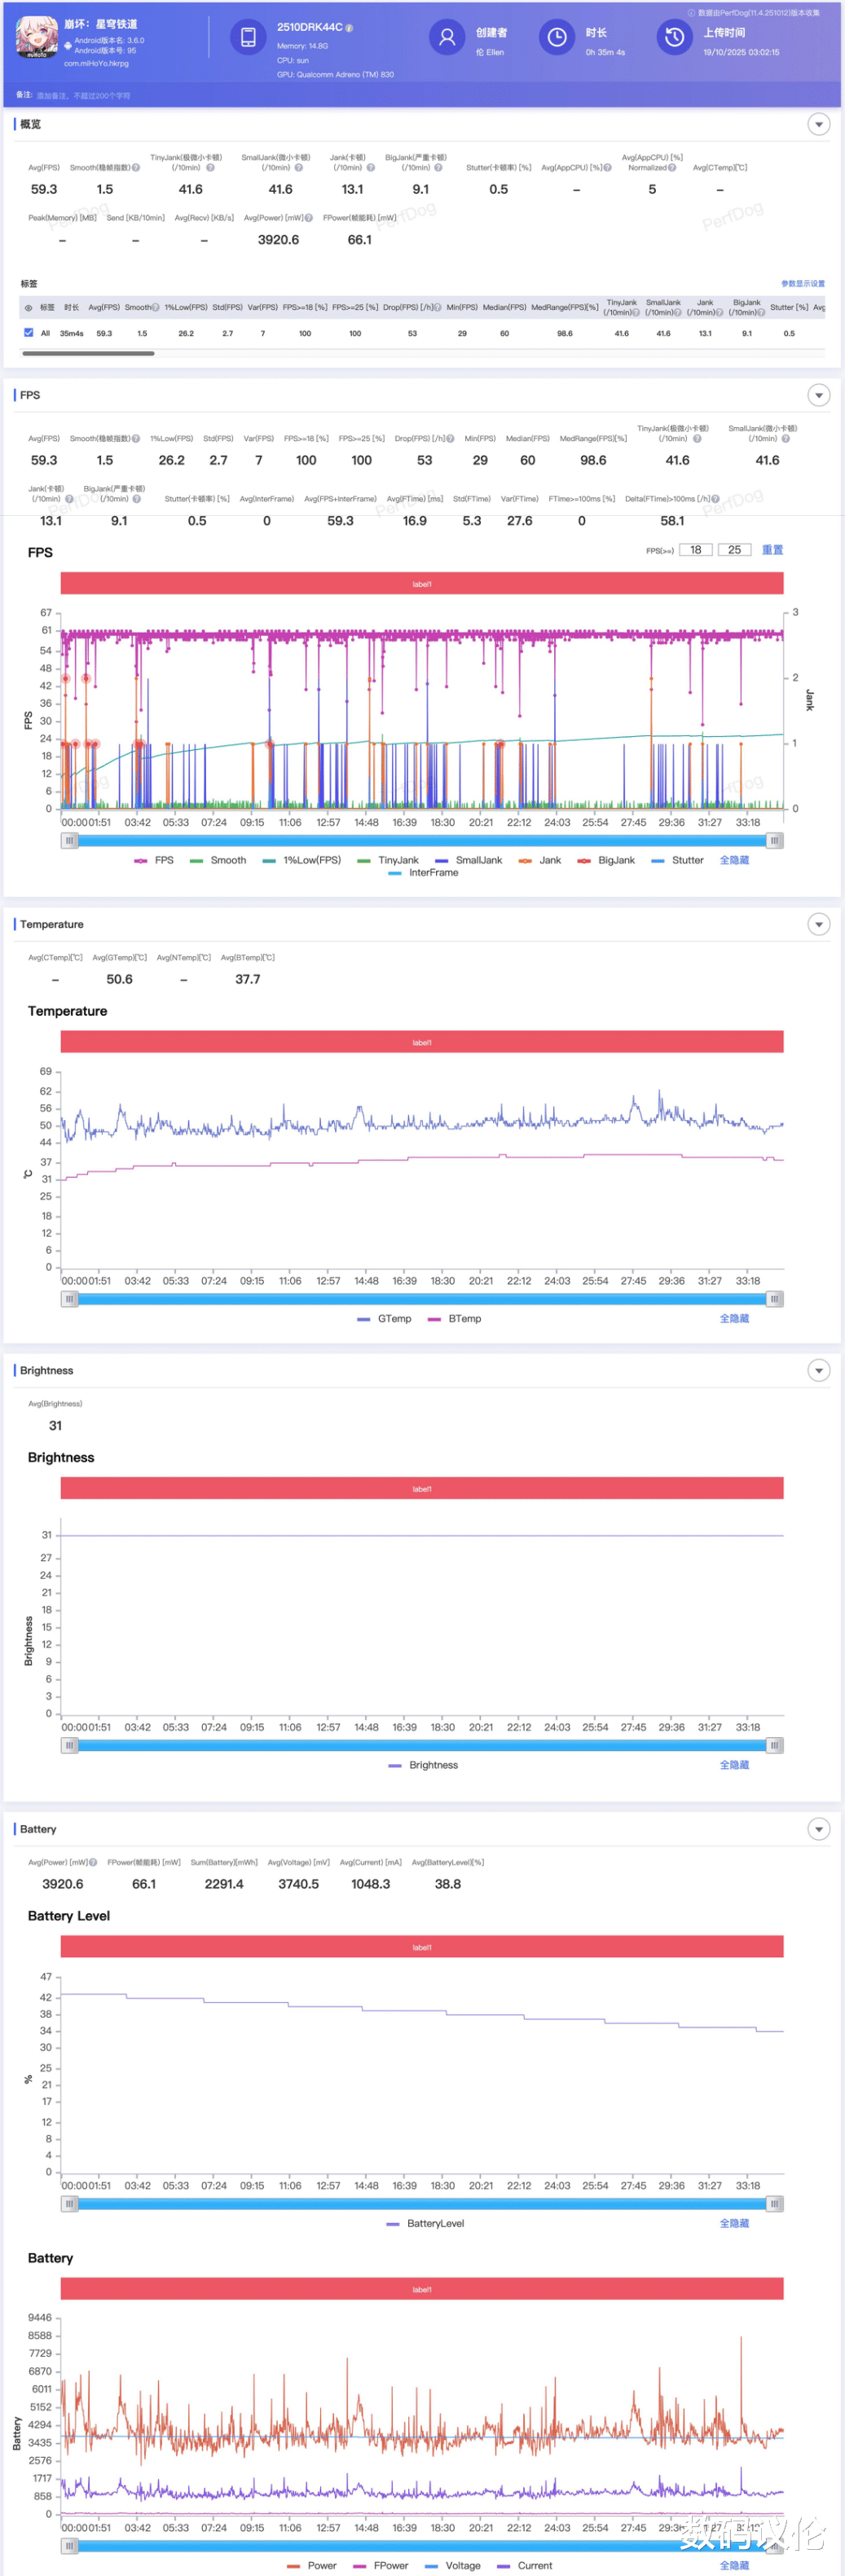Image resolution: width=845 pixels, height=2576 pixels.
Task: Open 参数显示设置 parameter display settings
Action: click(x=802, y=284)
